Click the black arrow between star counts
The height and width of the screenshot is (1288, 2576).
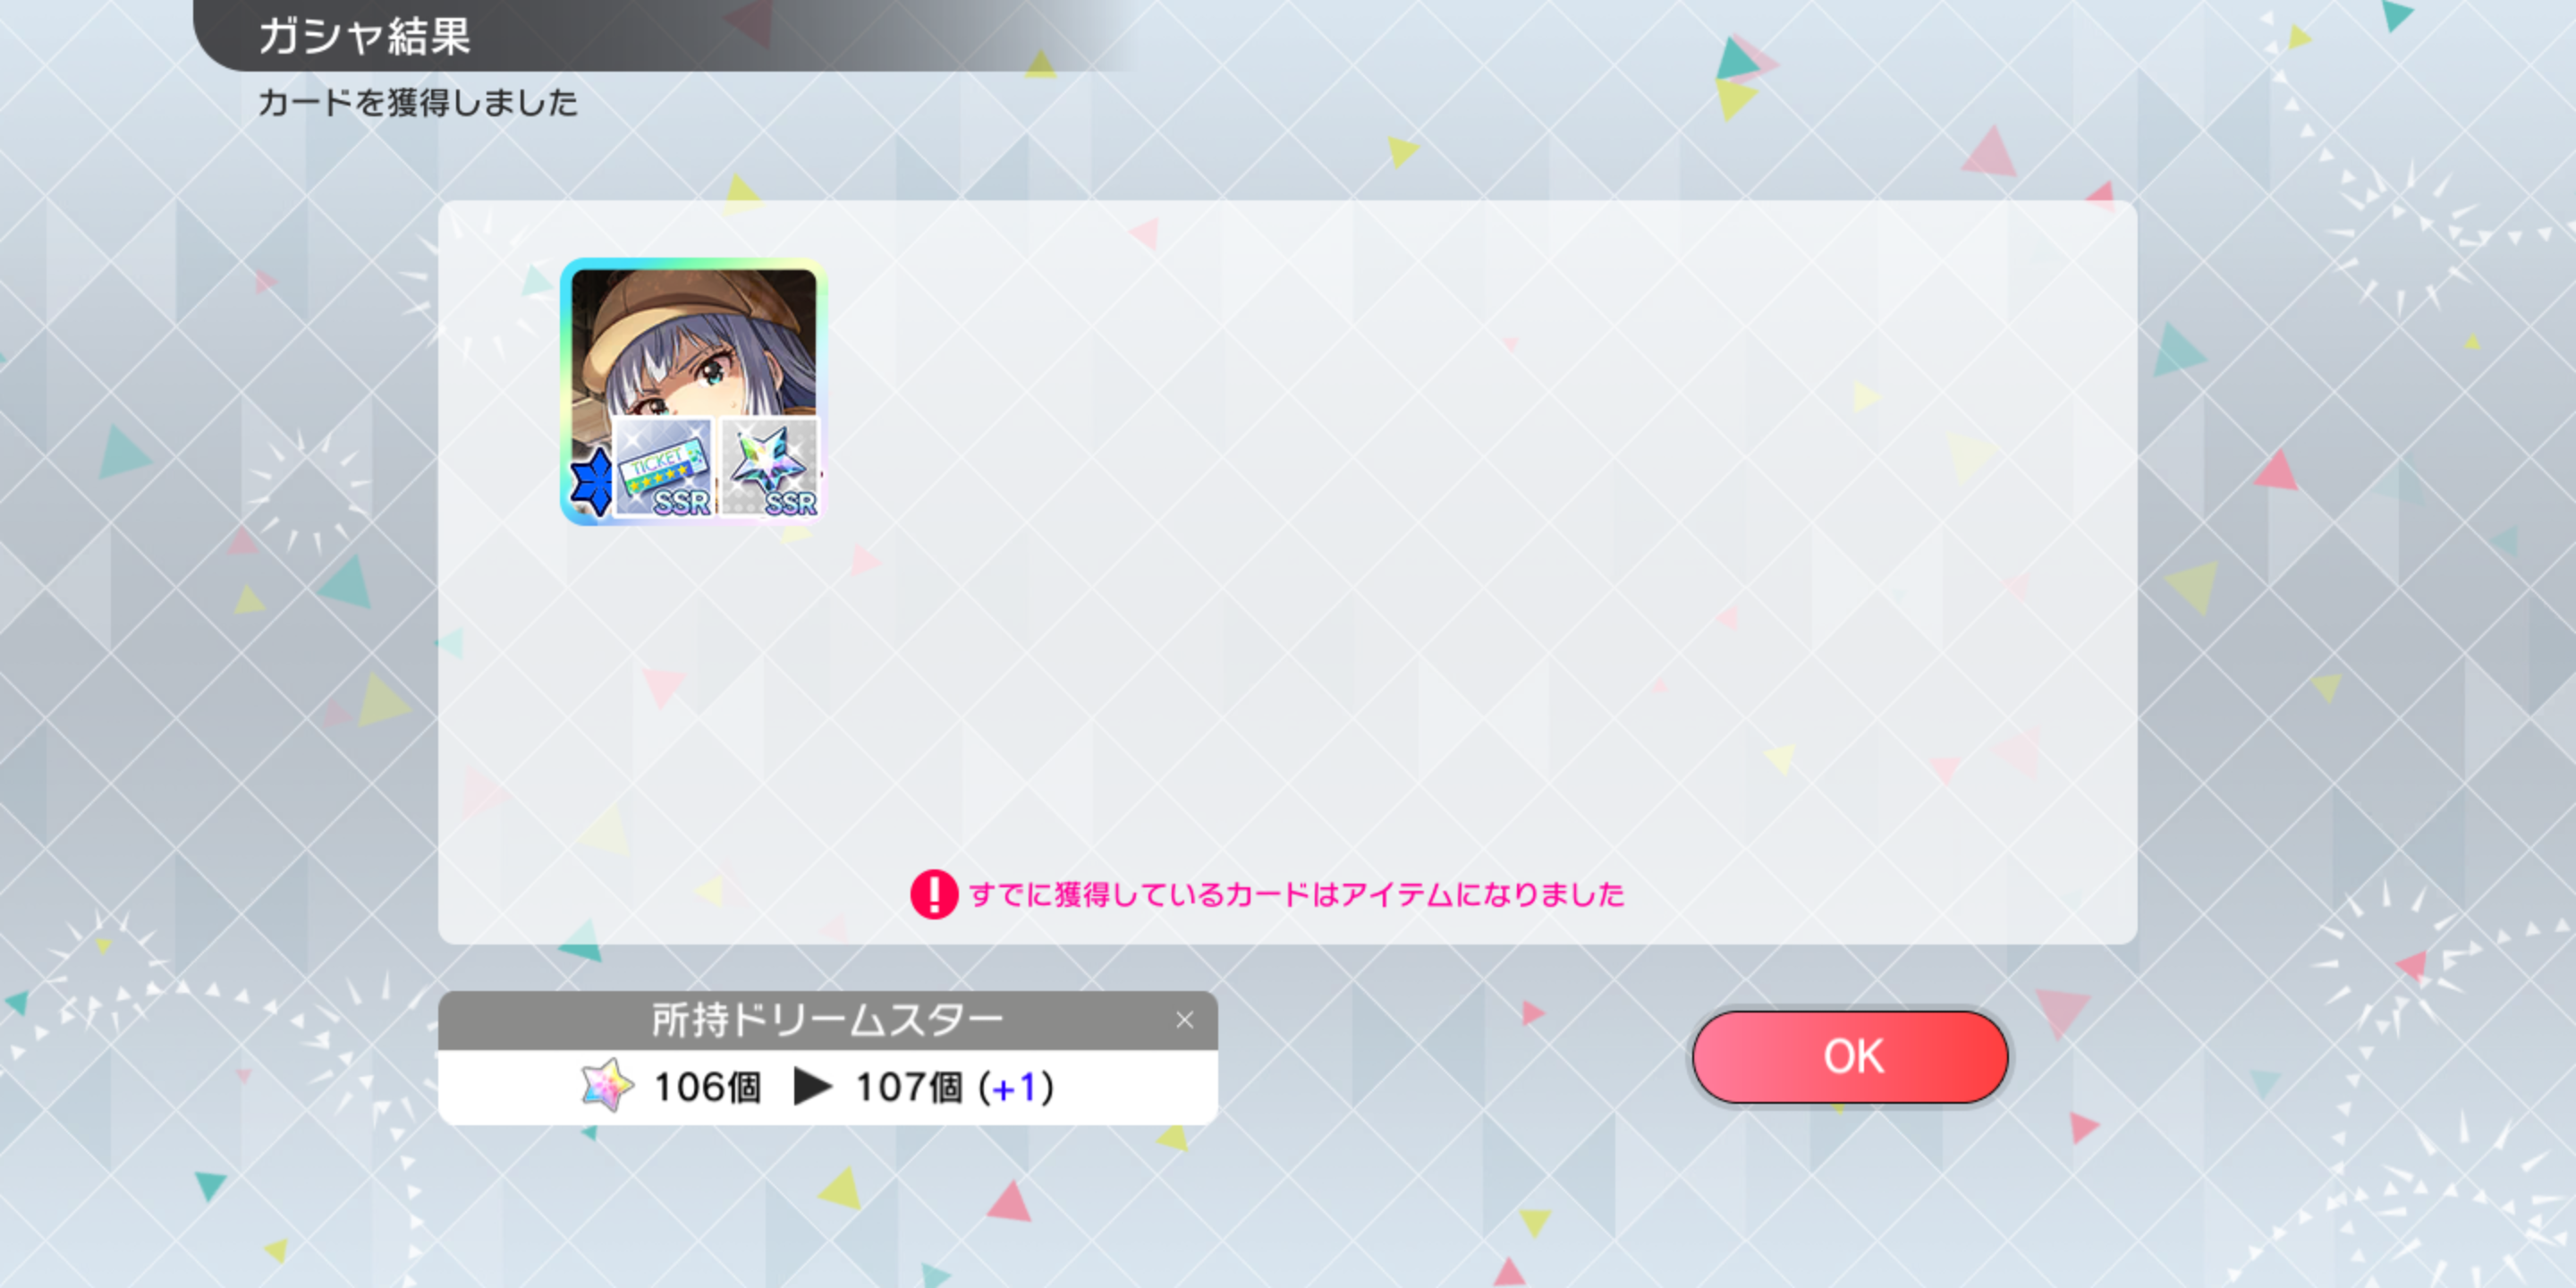click(x=812, y=1086)
